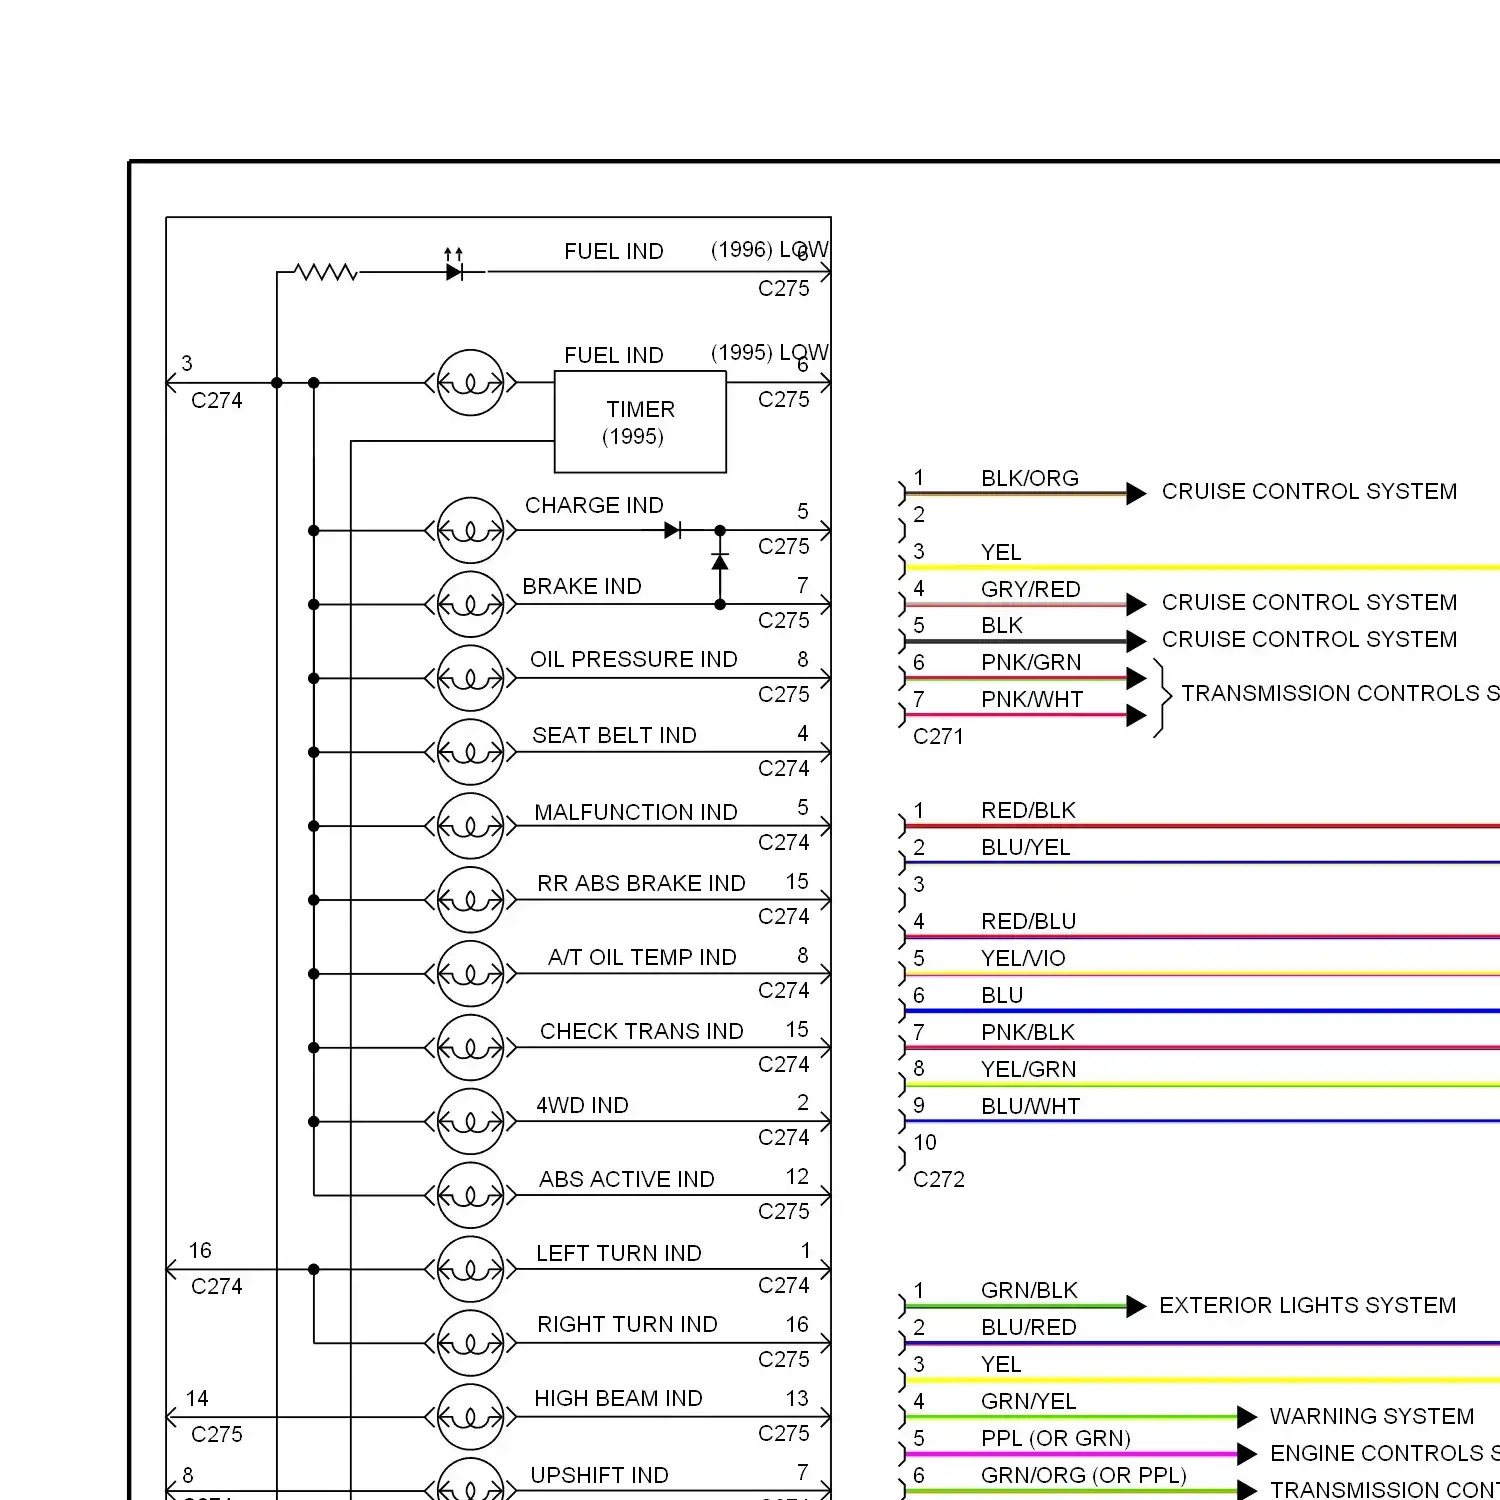The image size is (1500, 1500).
Task: Click the BLU/WHT wire color label
Action: (x=1031, y=1106)
